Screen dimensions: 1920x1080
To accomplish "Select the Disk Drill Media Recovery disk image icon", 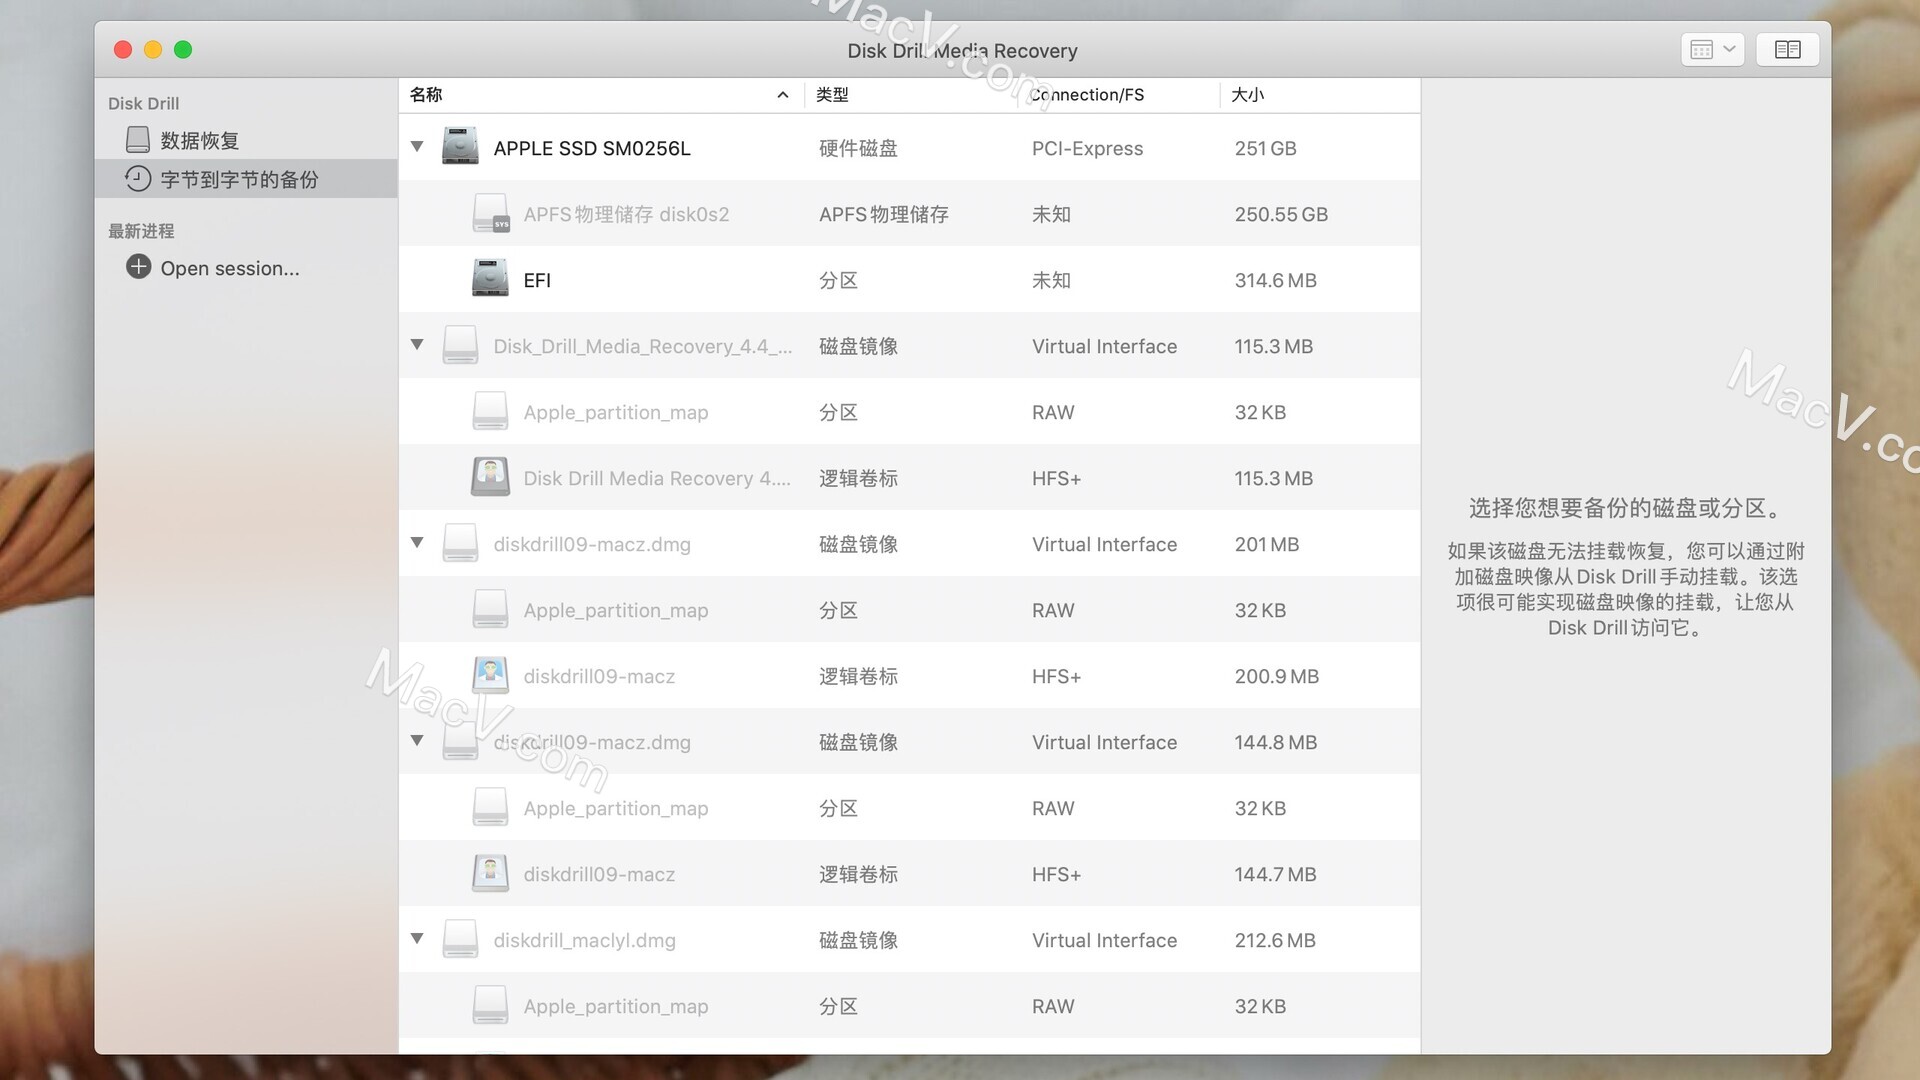I will click(460, 345).
